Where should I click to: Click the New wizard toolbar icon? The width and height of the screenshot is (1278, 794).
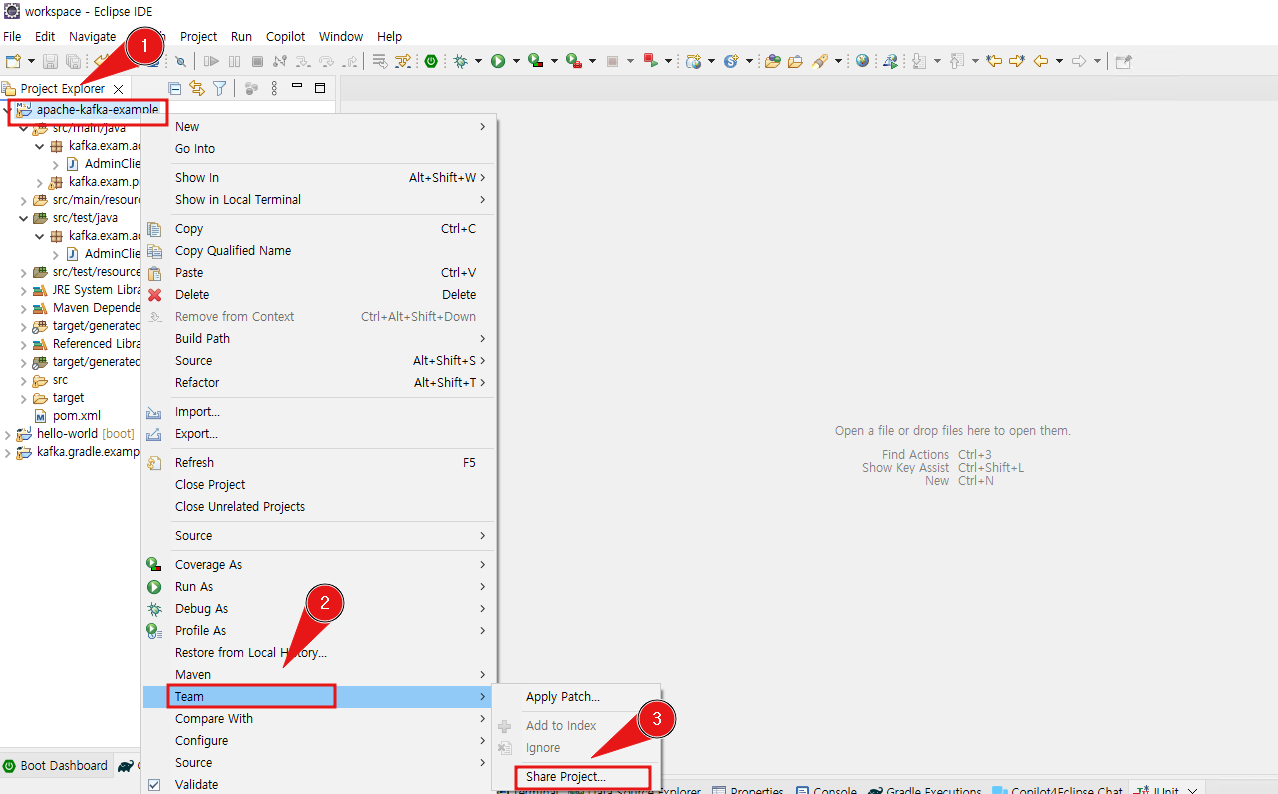click(x=13, y=61)
